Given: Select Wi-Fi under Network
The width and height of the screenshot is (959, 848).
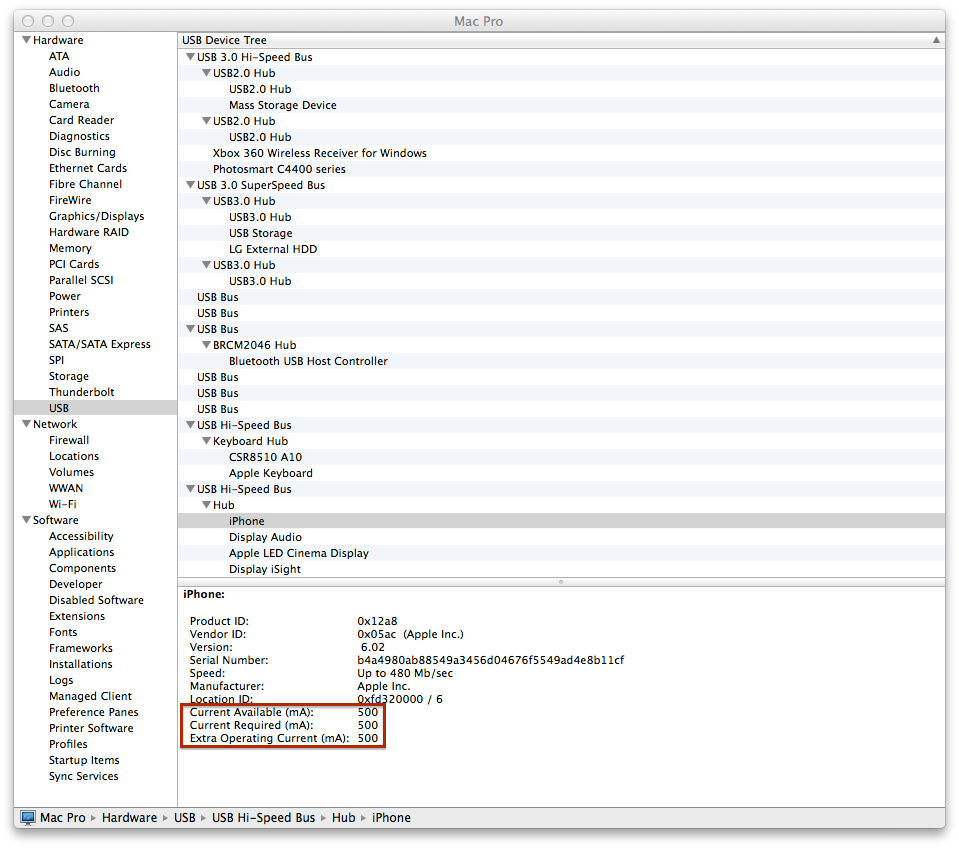Looking at the screenshot, I should click(x=62, y=504).
